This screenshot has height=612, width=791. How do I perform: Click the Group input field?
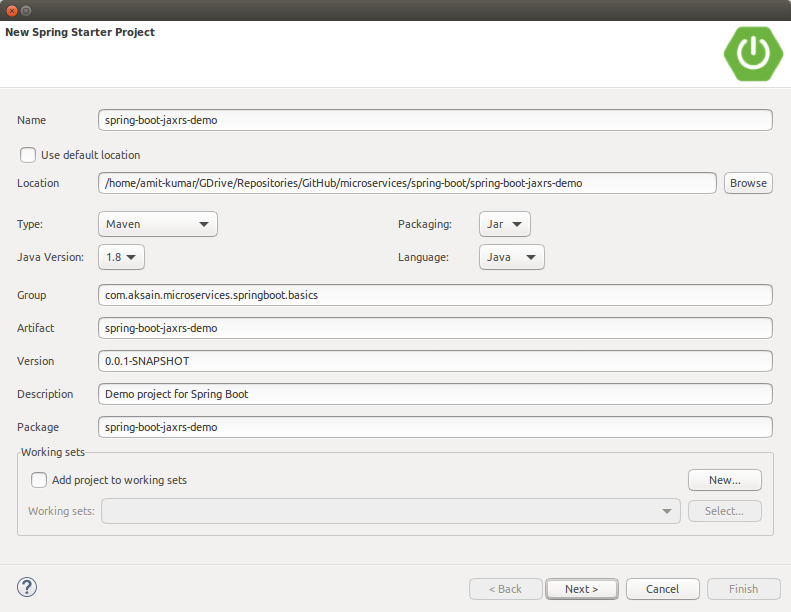point(435,295)
